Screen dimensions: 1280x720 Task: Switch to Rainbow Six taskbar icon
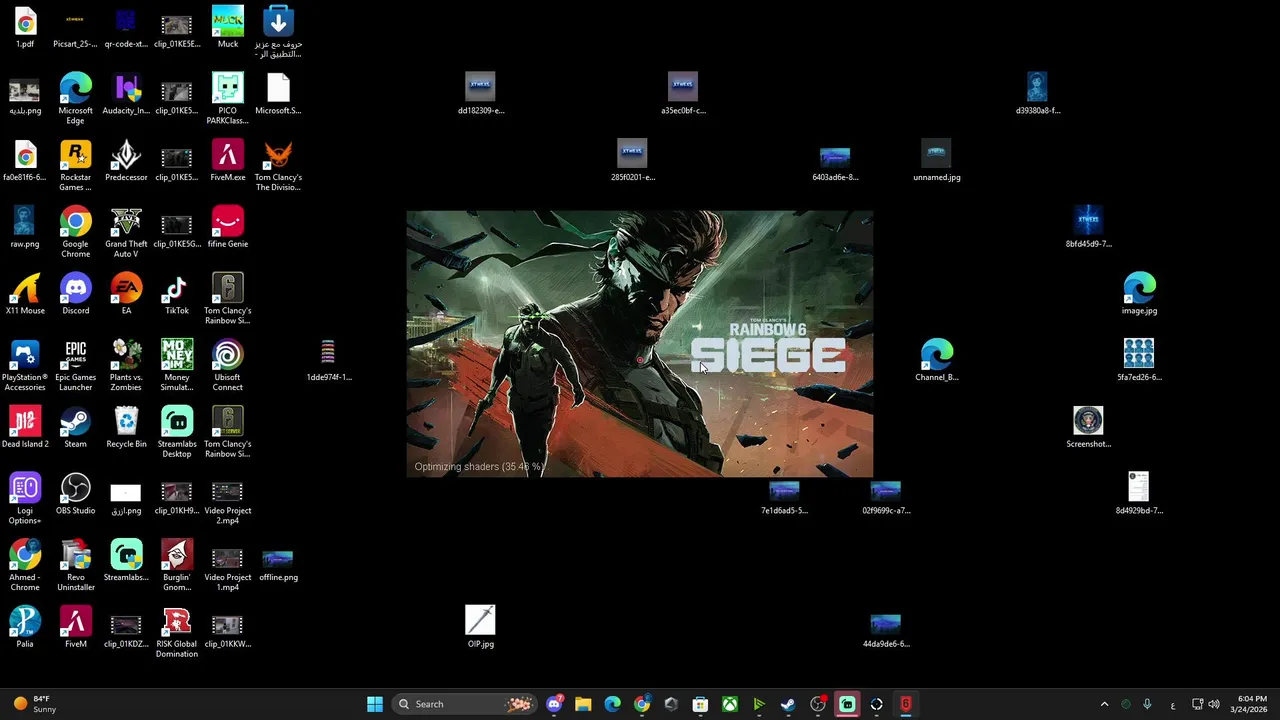click(x=906, y=704)
